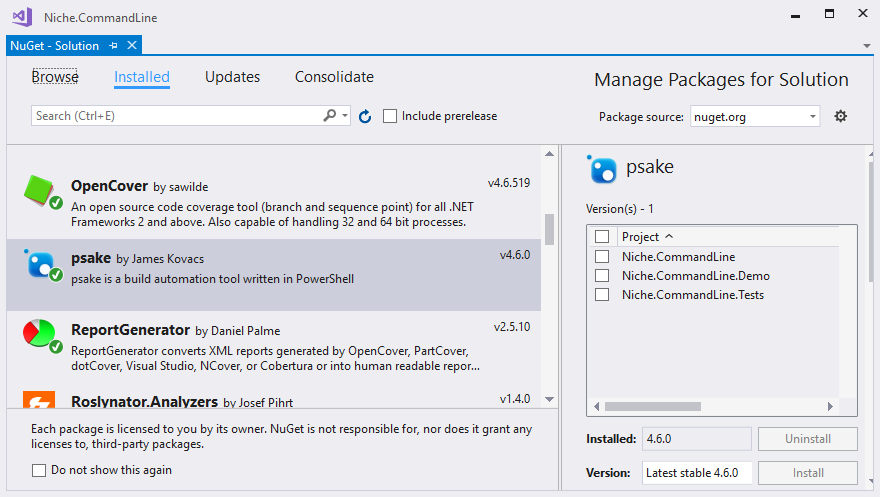Expand the search options dropdown arrow
The width and height of the screenshot is (880, 497).
[x=345, y=116]
